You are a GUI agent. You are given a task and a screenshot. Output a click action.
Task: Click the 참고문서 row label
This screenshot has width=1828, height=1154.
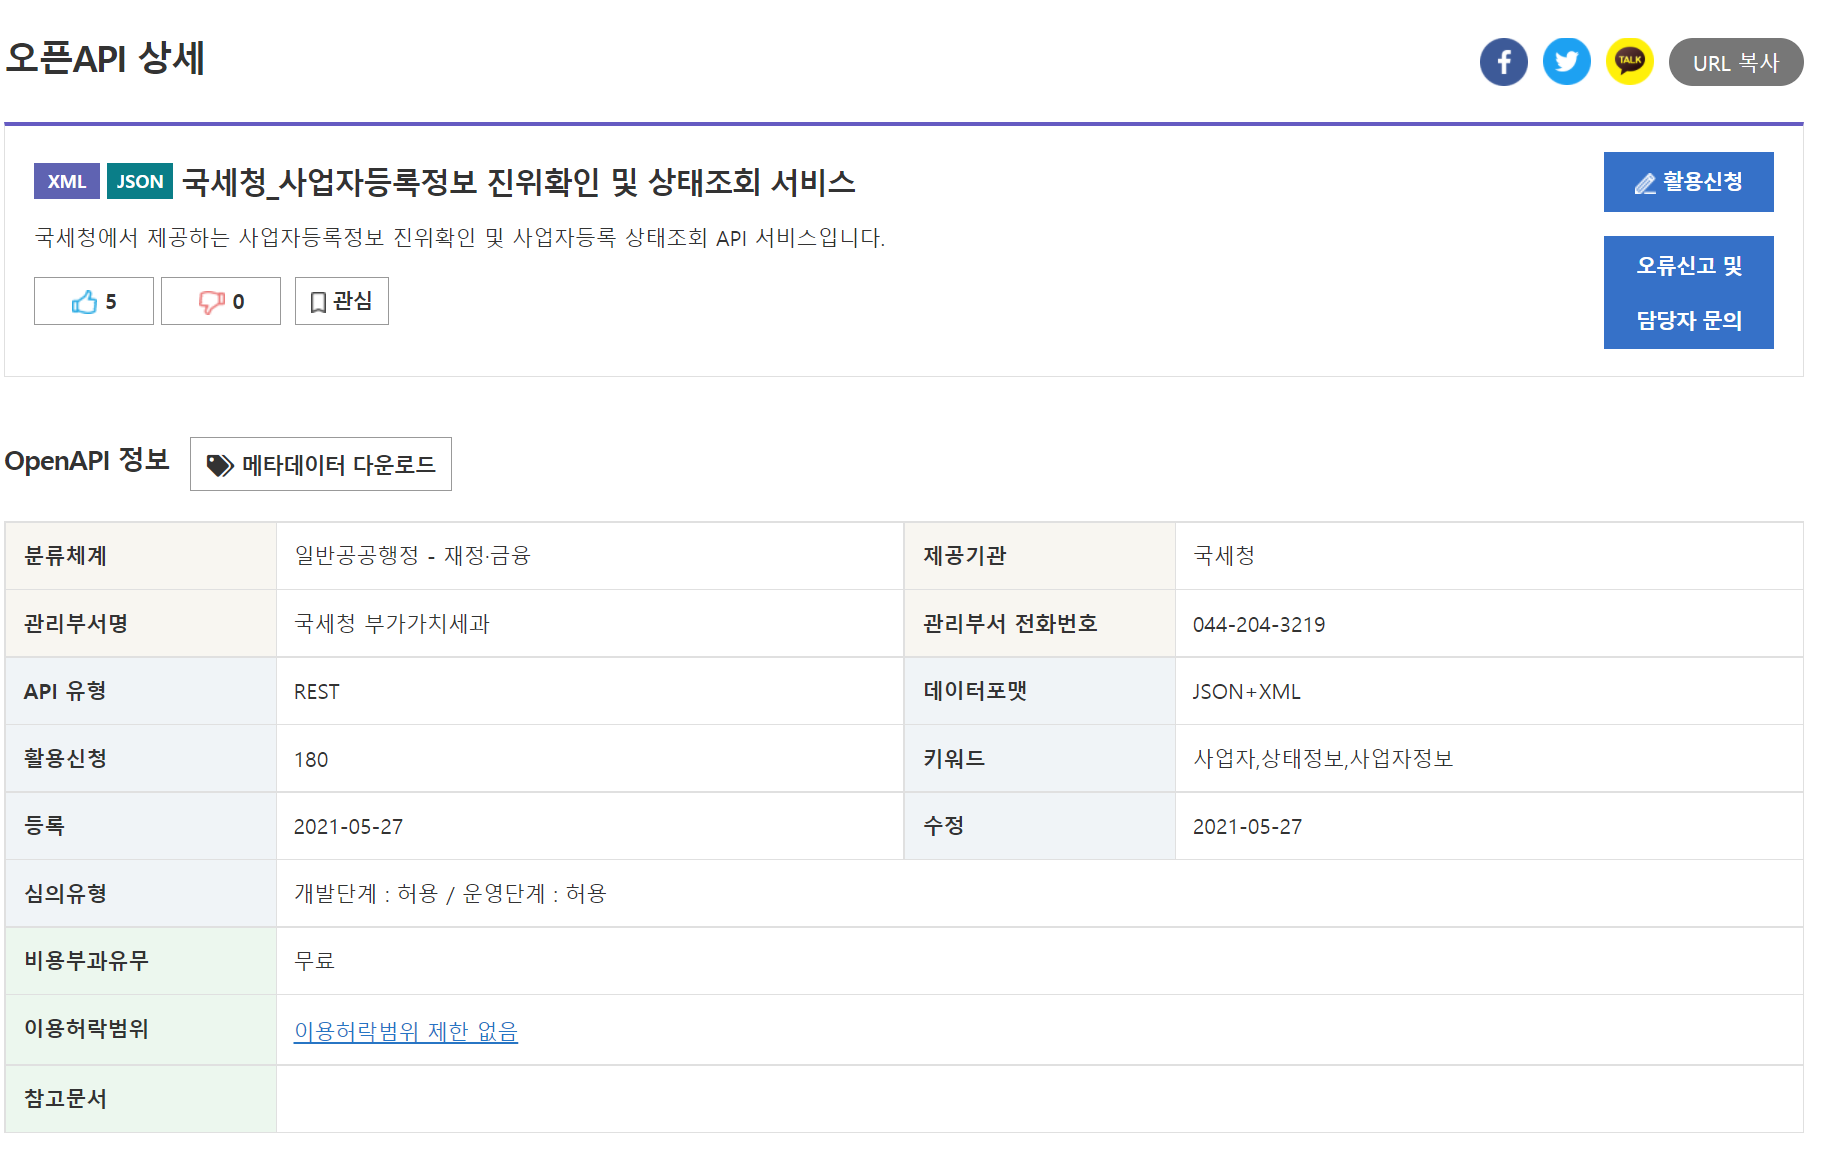(65, 1098)
